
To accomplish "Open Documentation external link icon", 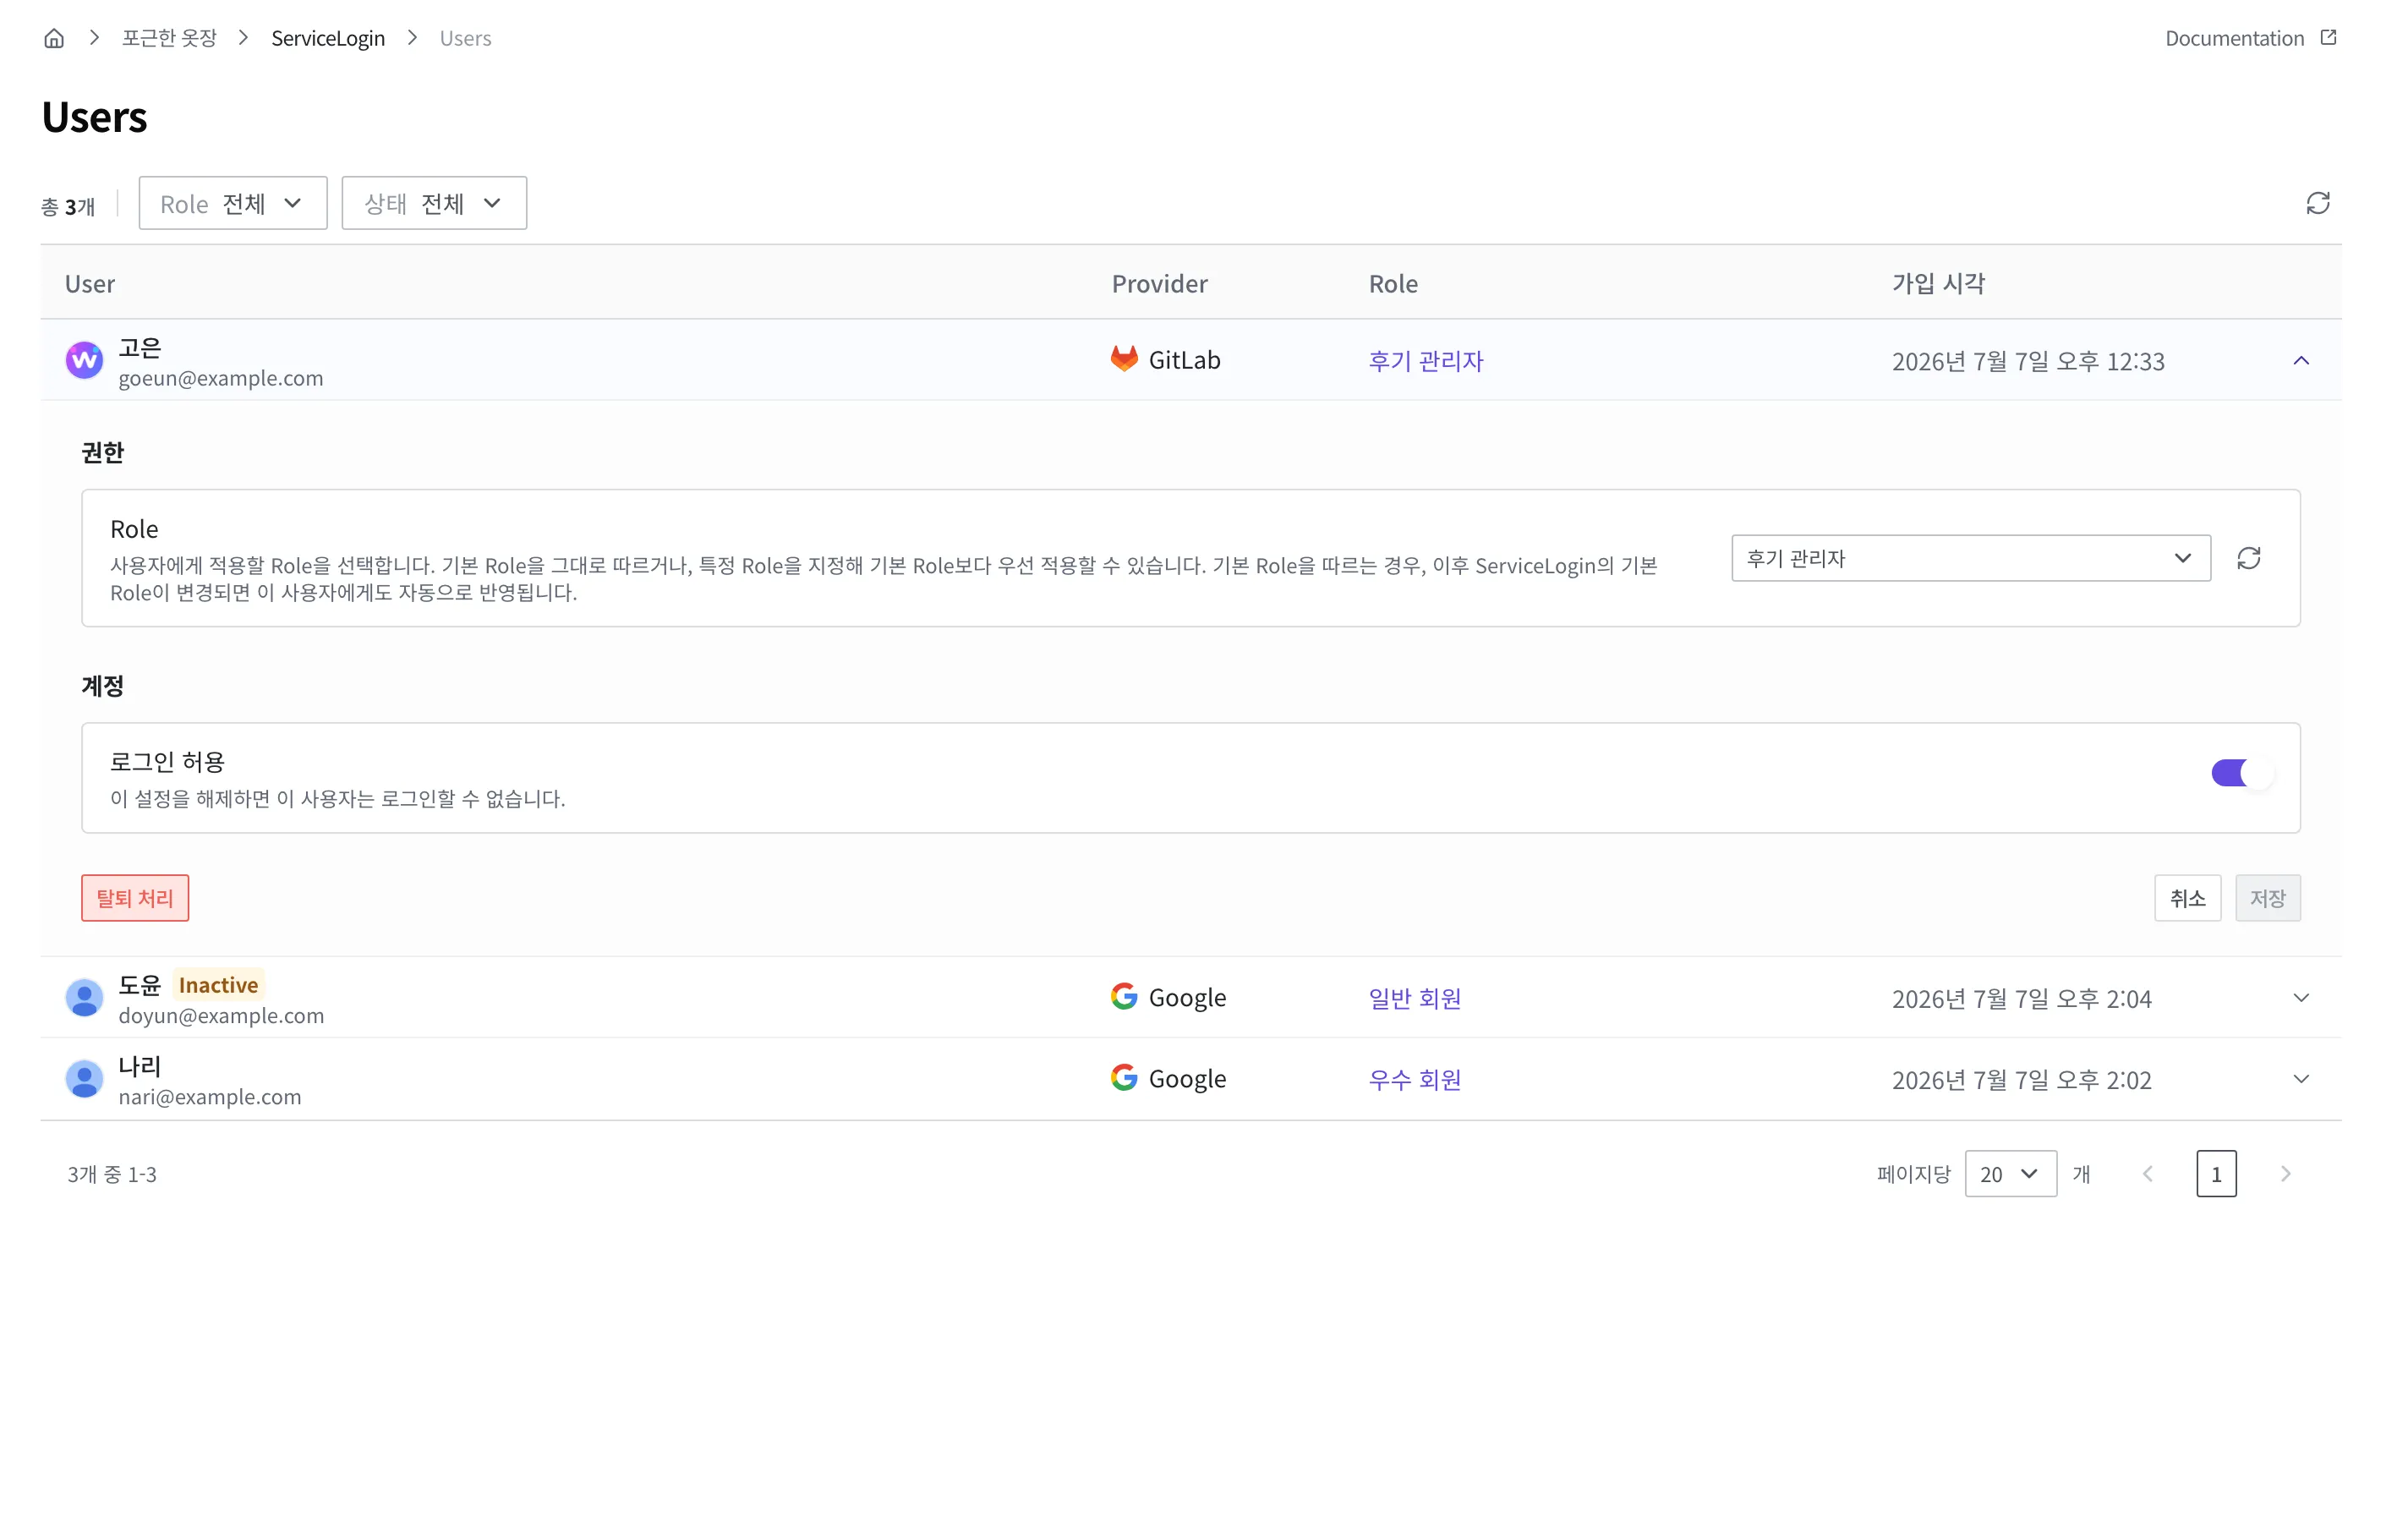I will 2329,37.
